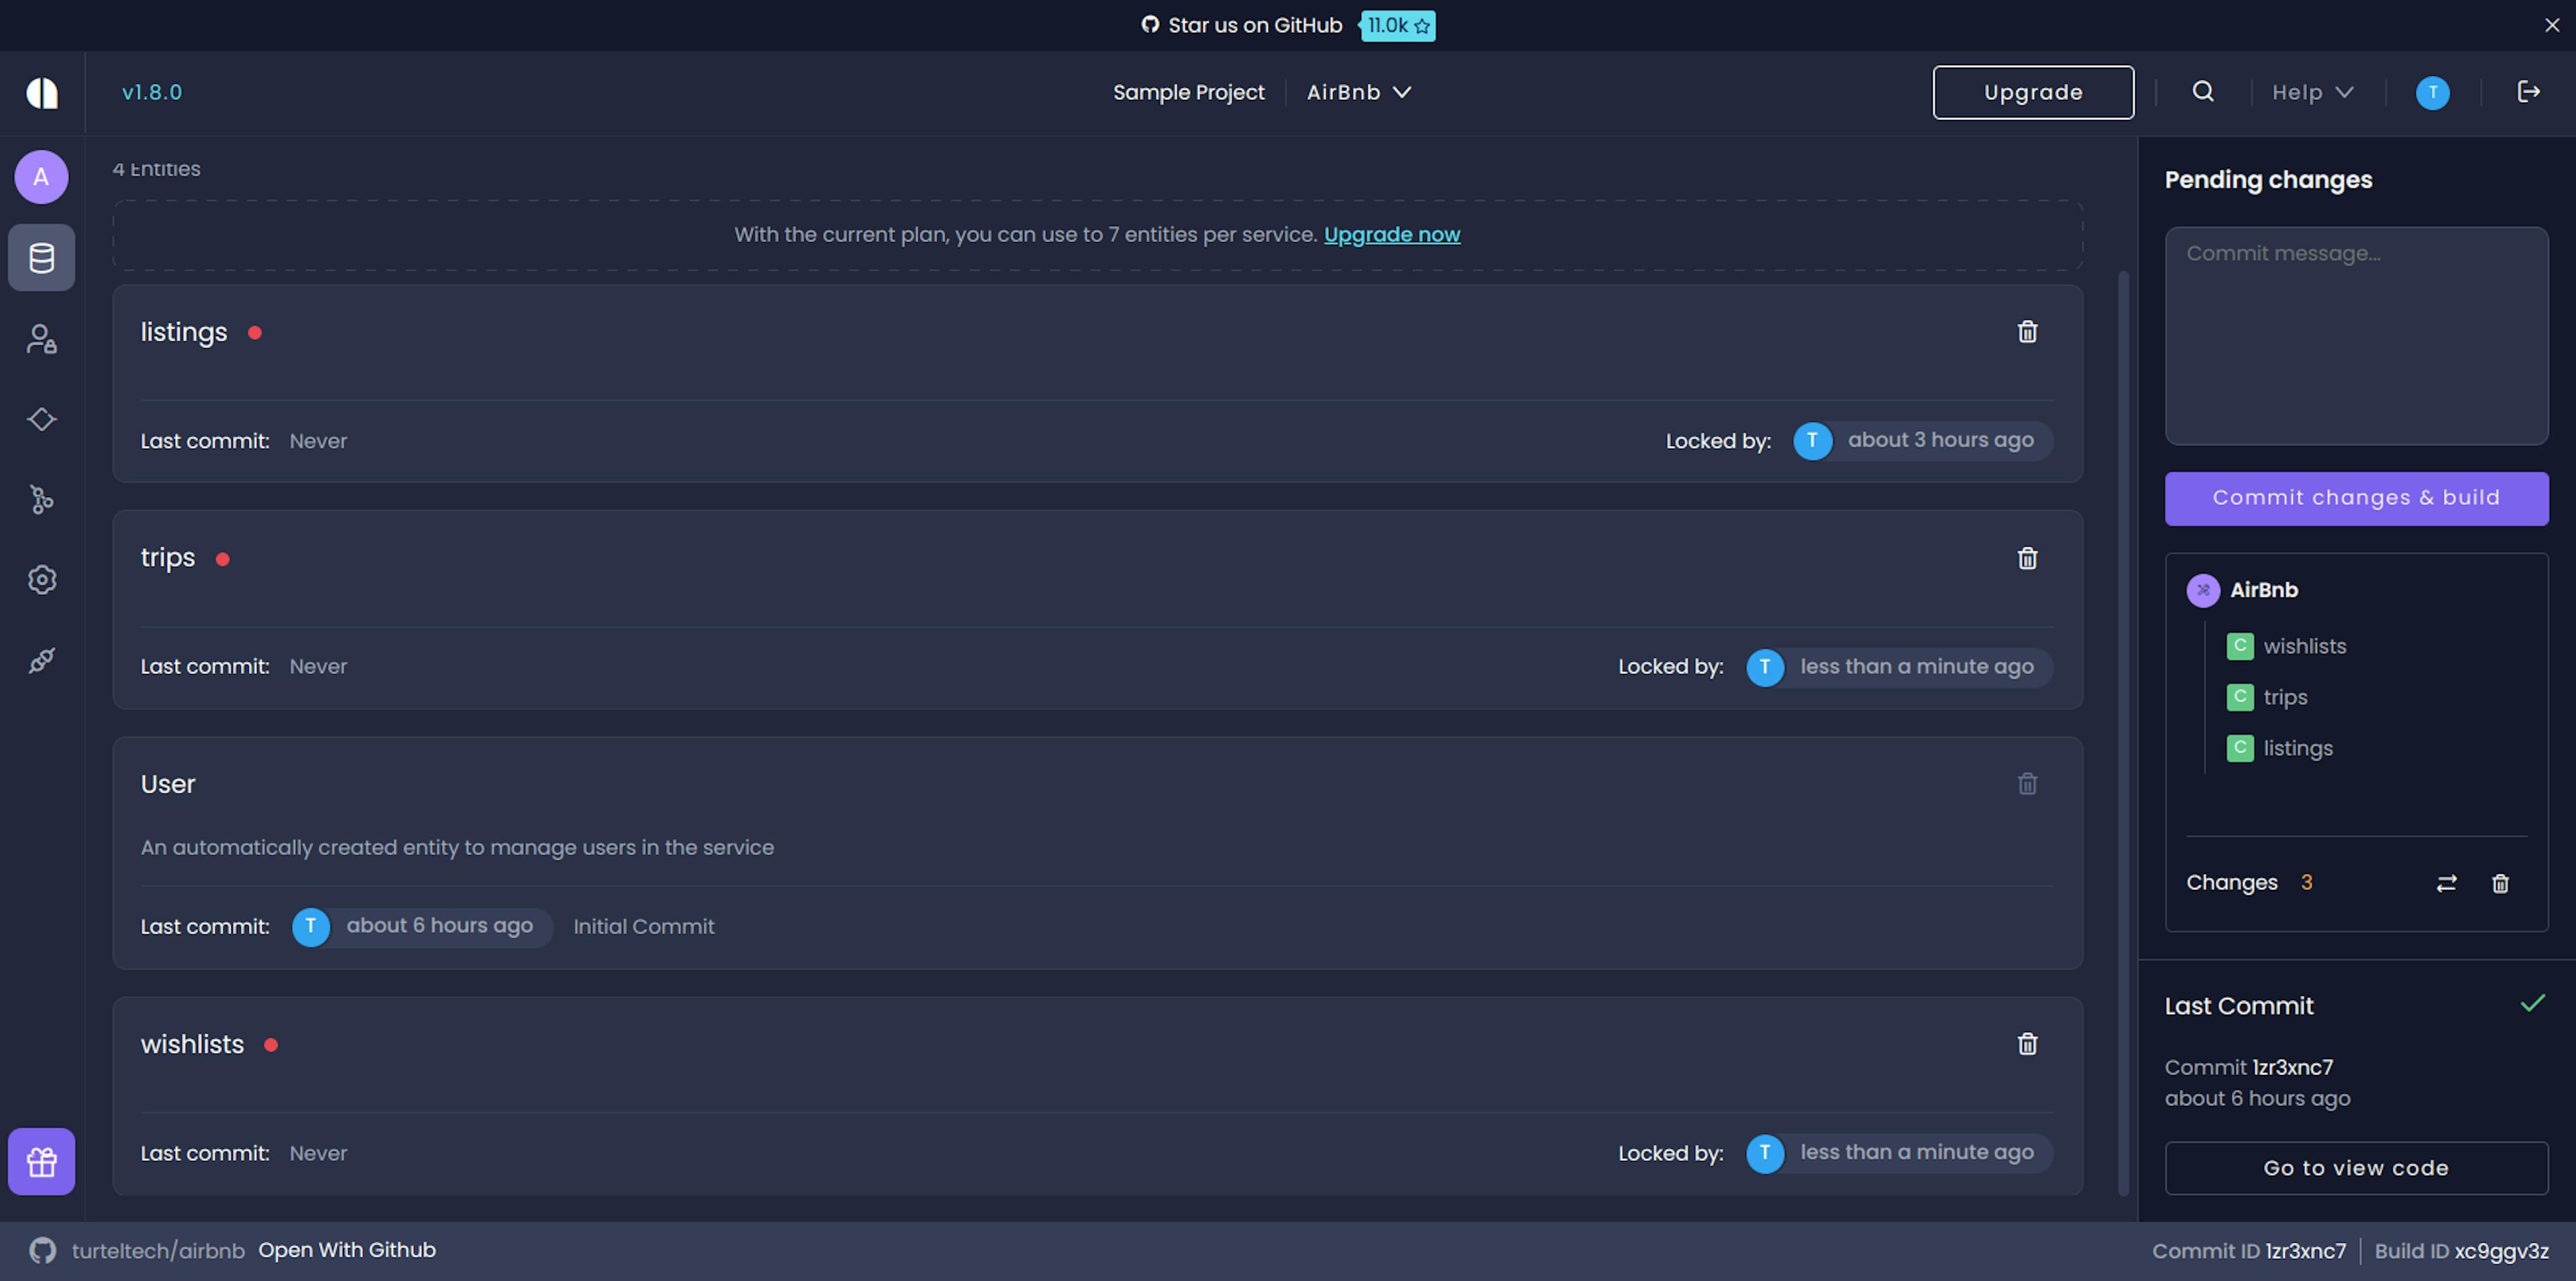Screen dimensions: 2576x1281
Task: Go to Sample Project breadcrumb
Action: tap(1188, 92)
